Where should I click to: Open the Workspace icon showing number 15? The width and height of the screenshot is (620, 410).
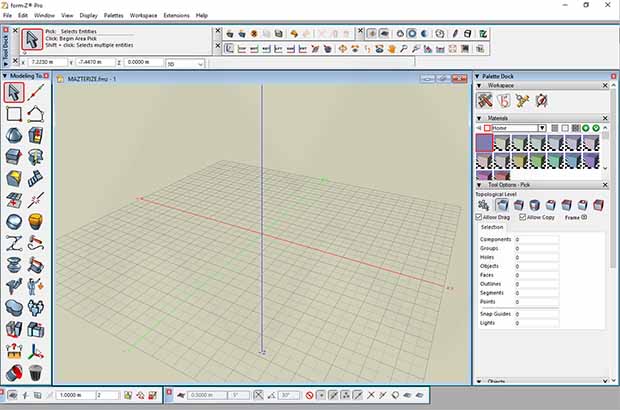pyautogui.click(x=503, y=101)
